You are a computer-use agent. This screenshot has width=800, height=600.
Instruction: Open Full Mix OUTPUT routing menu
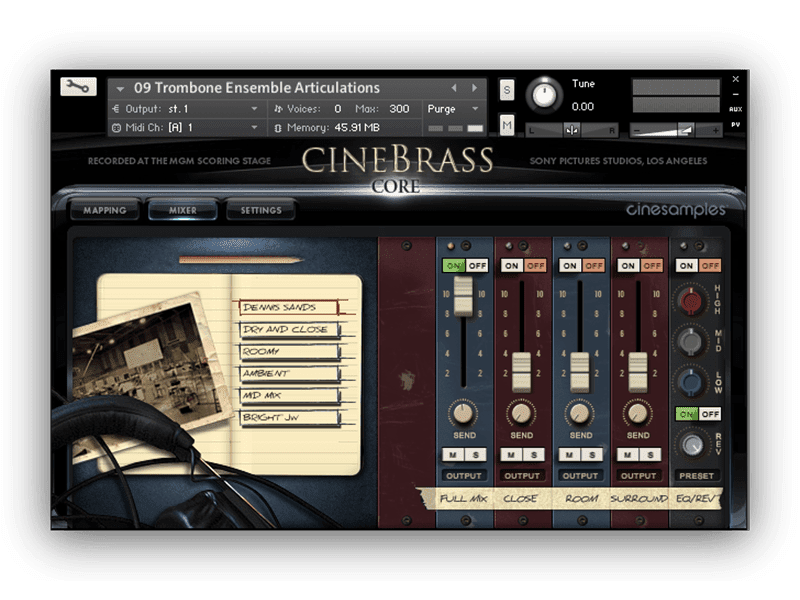pyautogui.click(x=463, y=476)
